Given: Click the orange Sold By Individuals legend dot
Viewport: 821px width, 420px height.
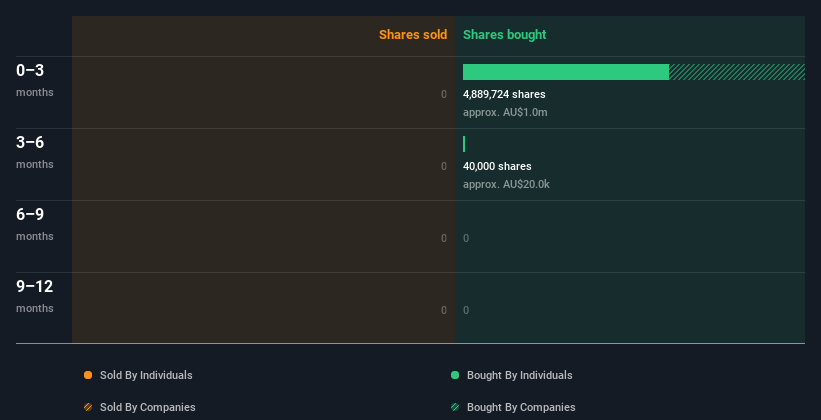Looking at the screenshot, I should (x=88, y=375).
